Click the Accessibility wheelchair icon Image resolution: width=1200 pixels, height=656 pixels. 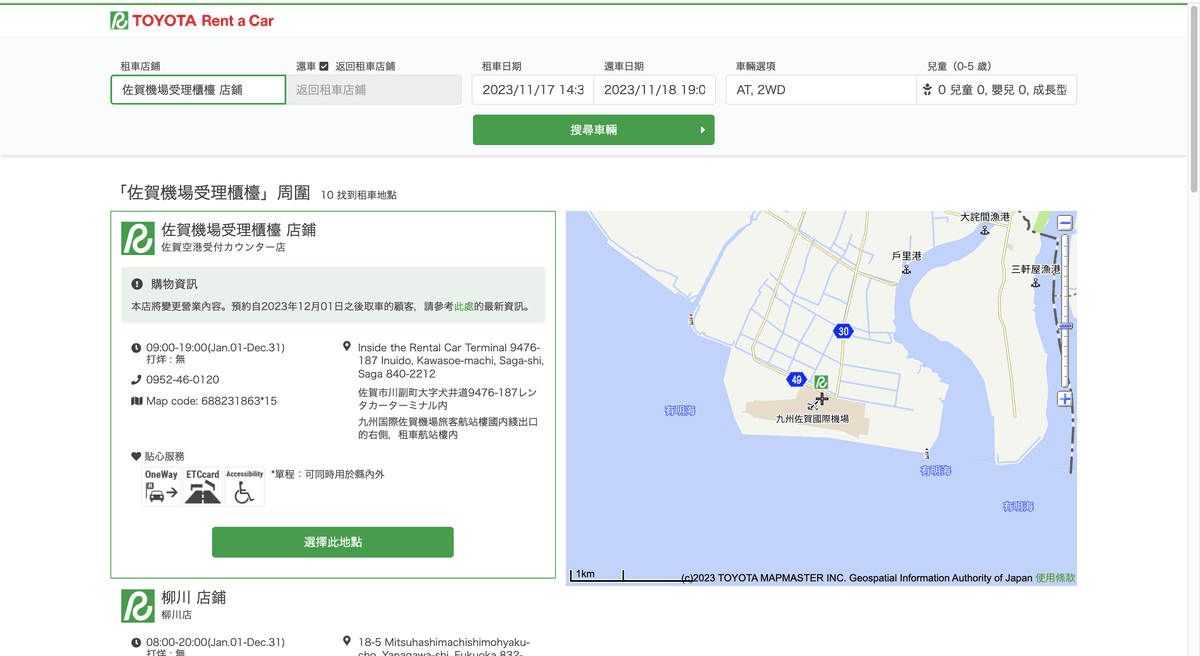coord(244,488)
